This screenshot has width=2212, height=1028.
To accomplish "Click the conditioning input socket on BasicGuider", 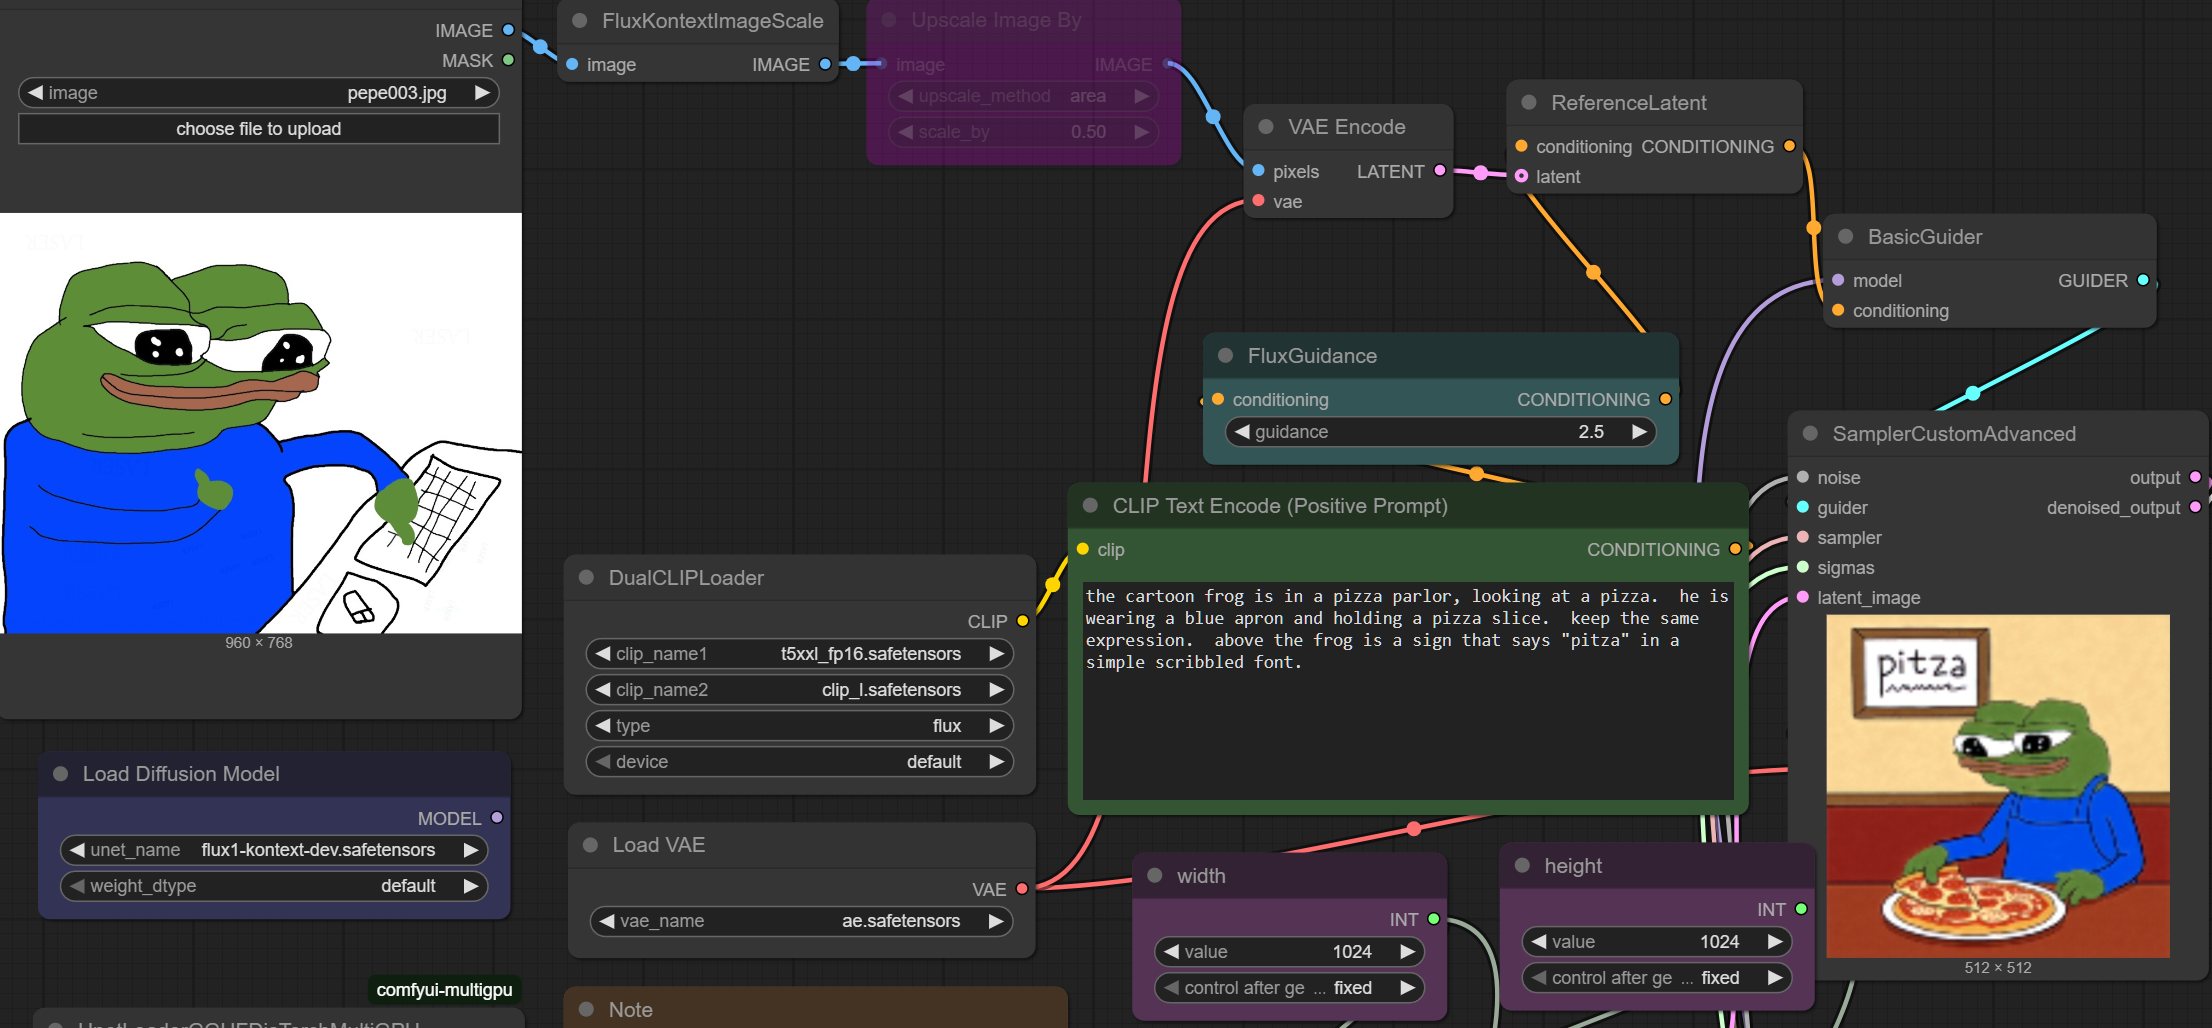I will coord(1838,310).
